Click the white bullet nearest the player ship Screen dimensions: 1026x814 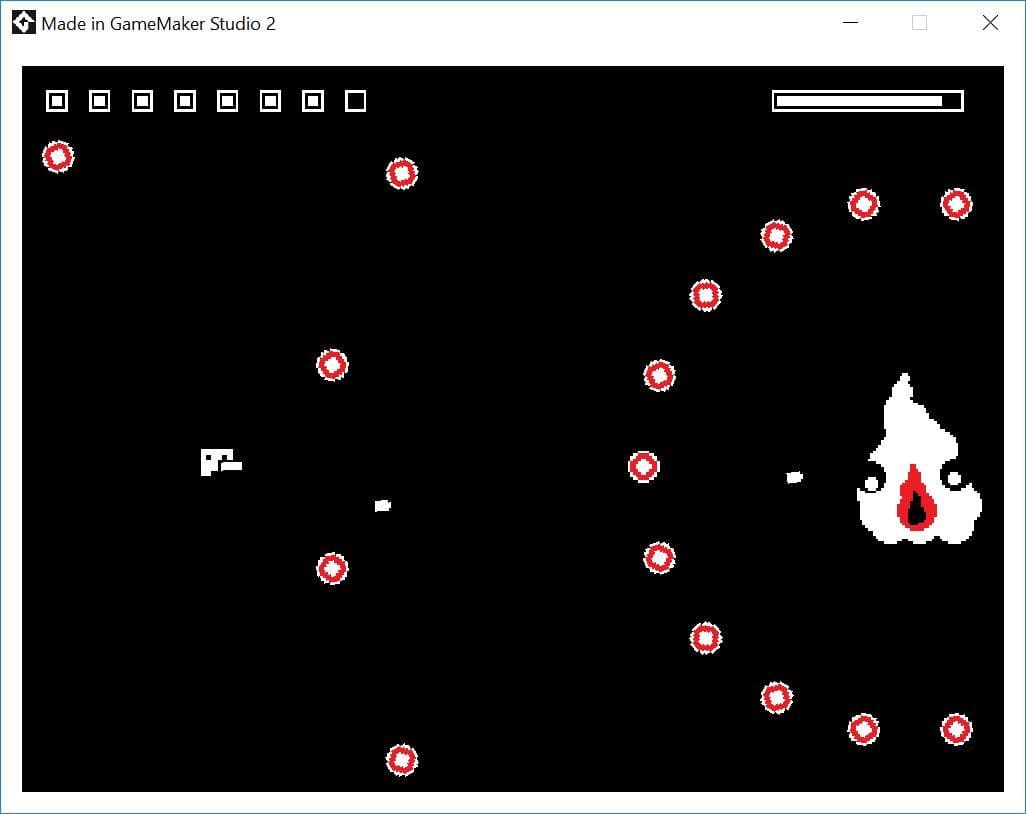[383, 505]
